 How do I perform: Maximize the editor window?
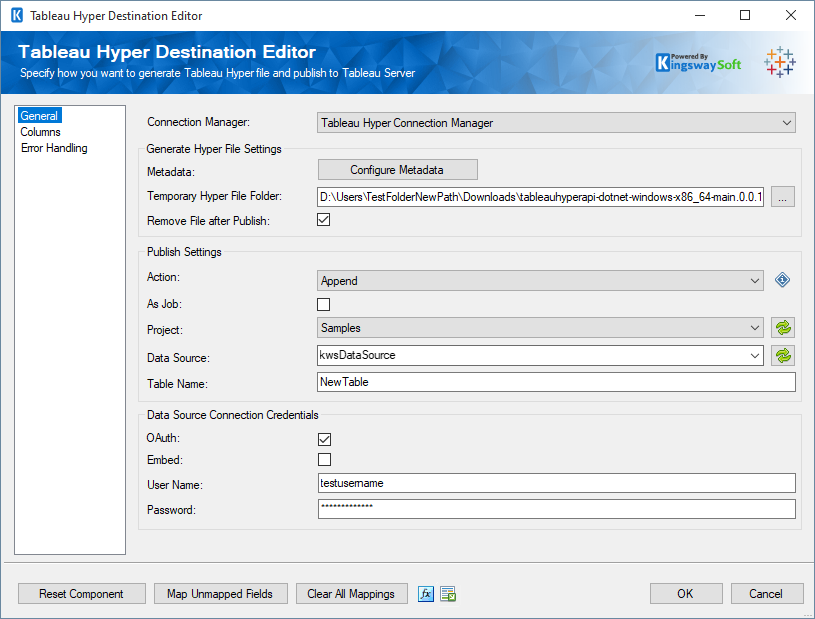pos(745,15)
